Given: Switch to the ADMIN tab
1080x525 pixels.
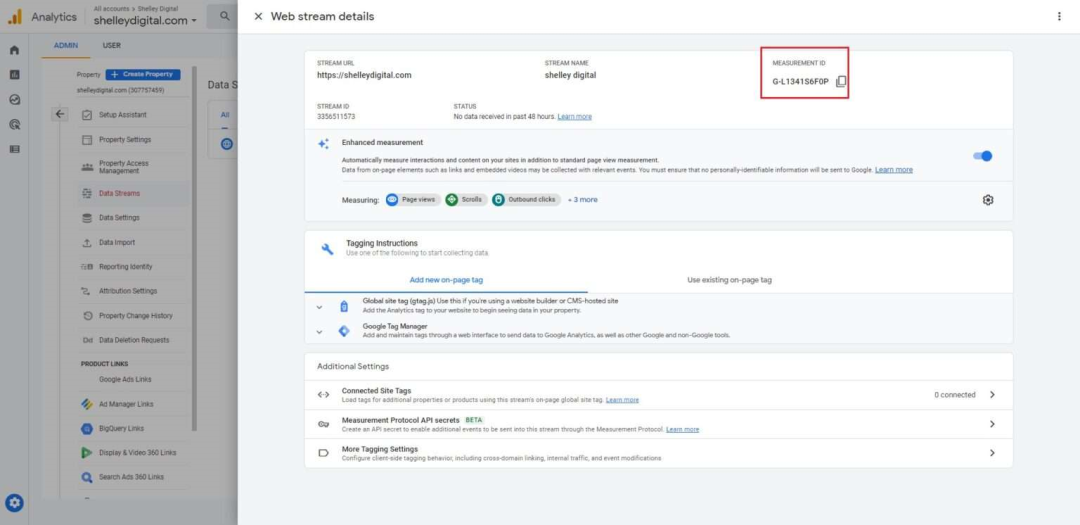Looking at the screenshot, I should [66, 46].
